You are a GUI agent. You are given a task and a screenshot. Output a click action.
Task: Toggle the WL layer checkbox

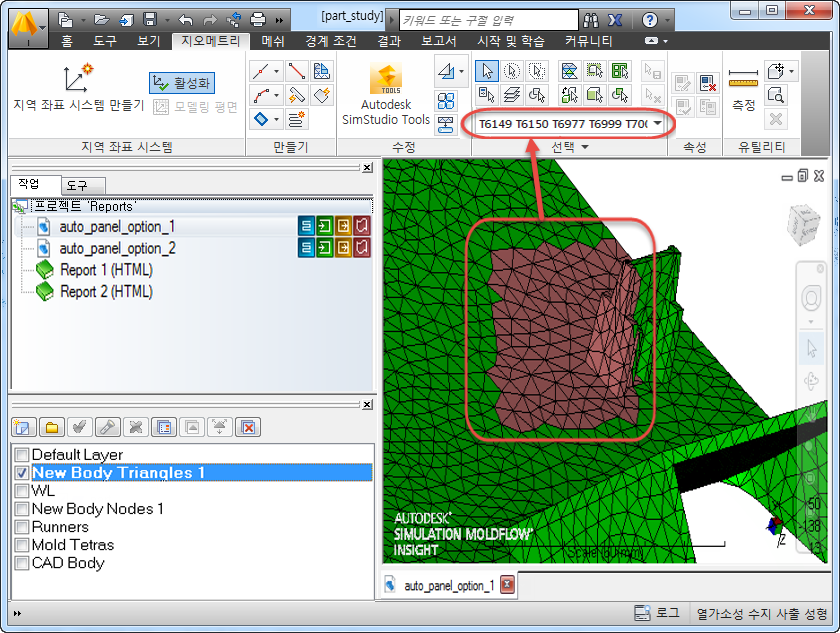[21, 491]
